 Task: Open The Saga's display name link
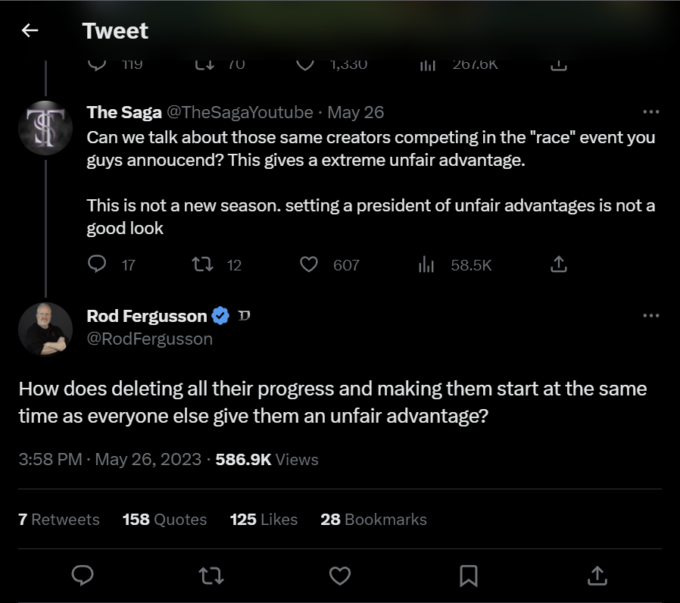(124, 112)
